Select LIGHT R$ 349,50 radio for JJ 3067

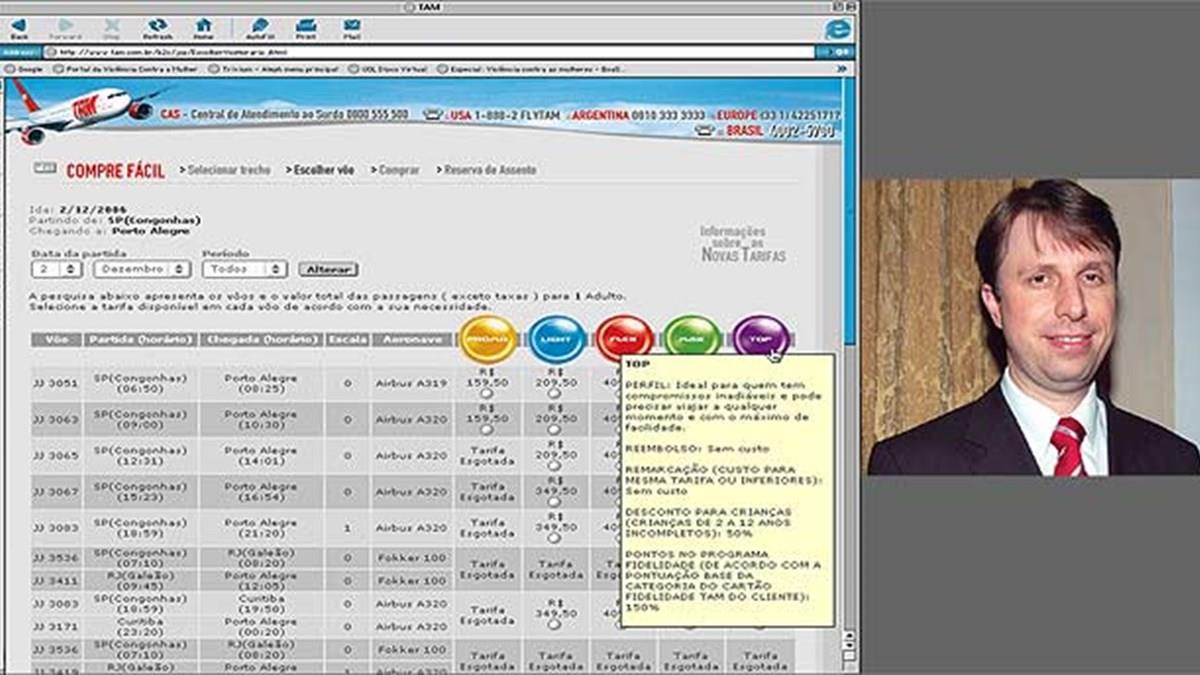pyautogui.click(x=555, y=502)
